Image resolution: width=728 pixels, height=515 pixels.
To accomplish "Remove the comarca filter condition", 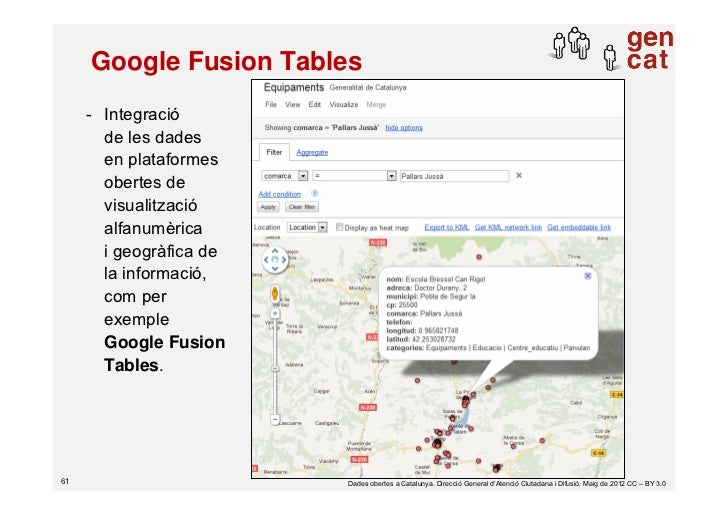I will point(519,176).
